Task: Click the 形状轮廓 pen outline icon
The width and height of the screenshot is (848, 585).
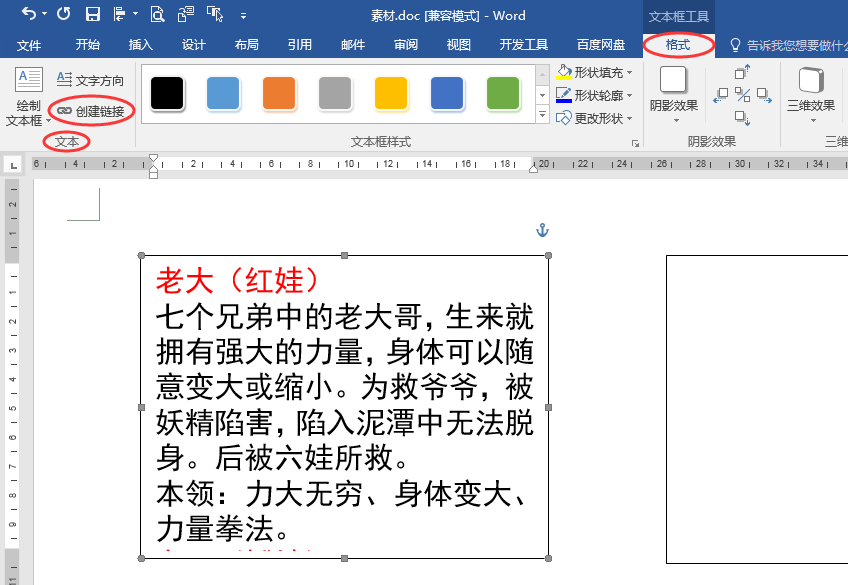Action: pos(564,95)
